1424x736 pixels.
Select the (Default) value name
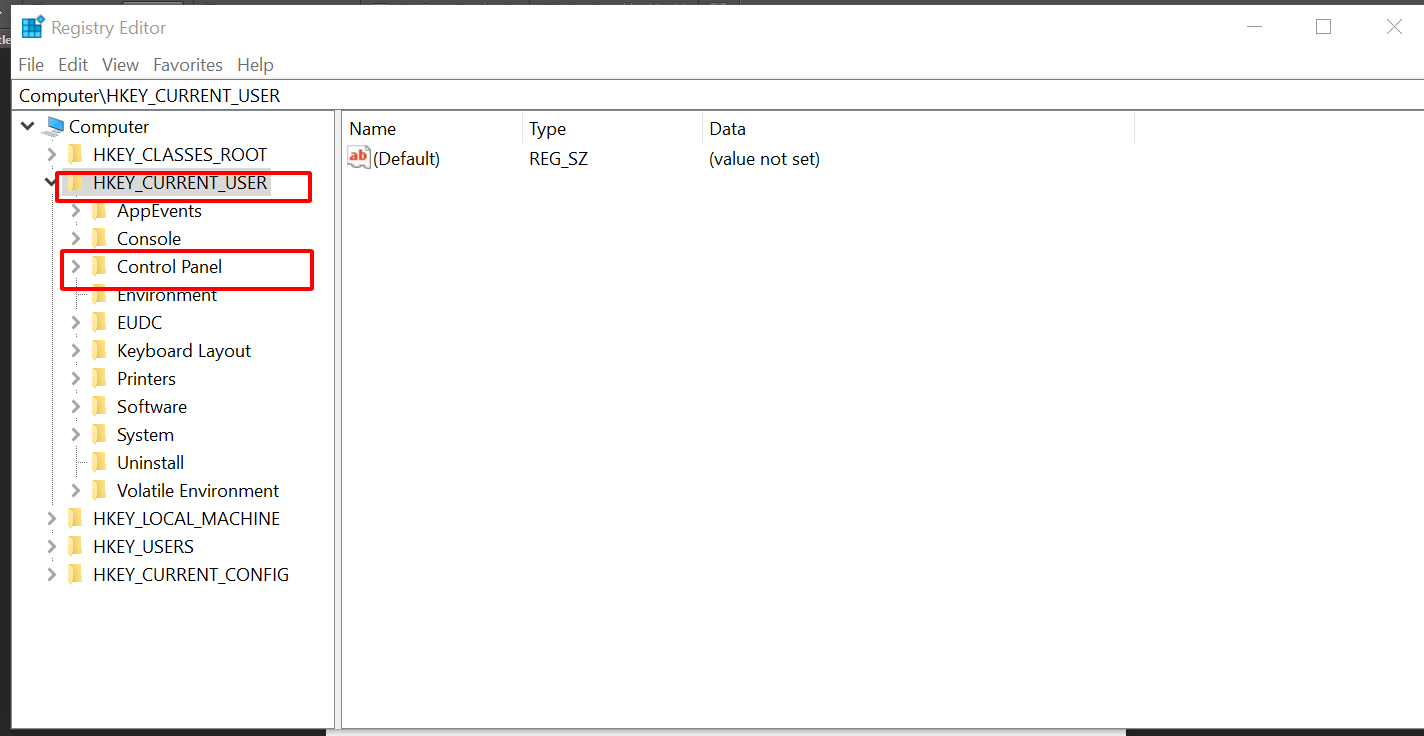[406, 159]
